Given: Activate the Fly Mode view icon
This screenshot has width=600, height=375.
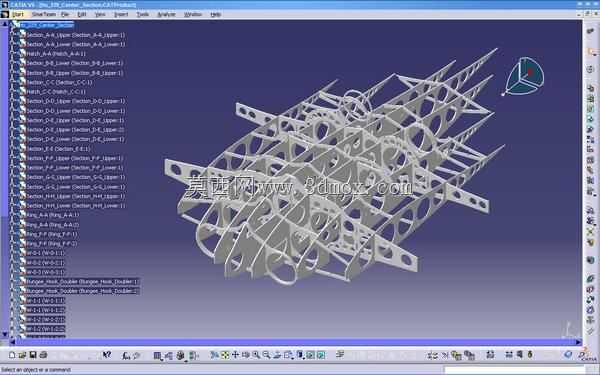Looking at the screenshot, I should pos(214,355).
